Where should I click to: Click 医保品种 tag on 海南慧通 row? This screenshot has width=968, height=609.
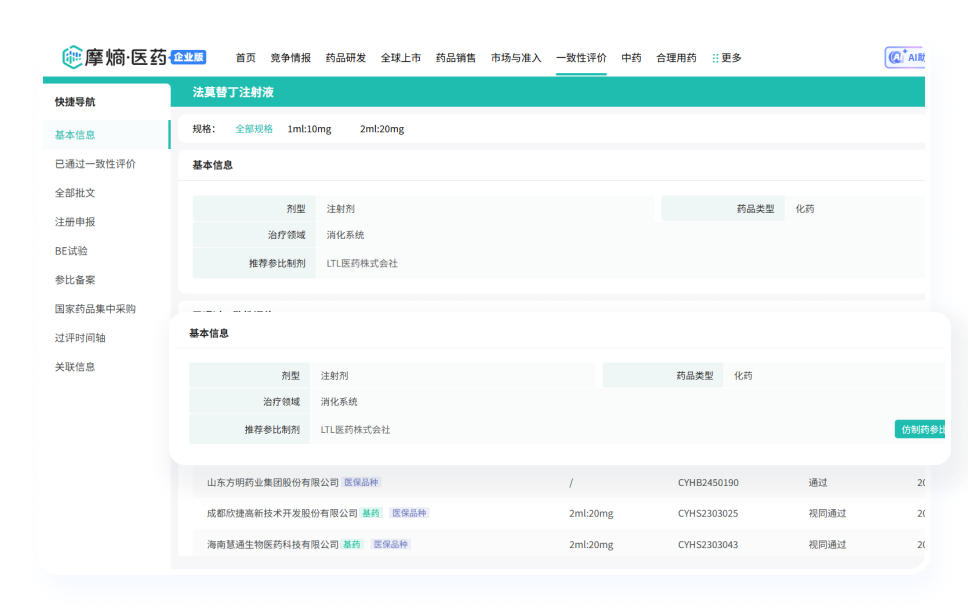(391, 545)
